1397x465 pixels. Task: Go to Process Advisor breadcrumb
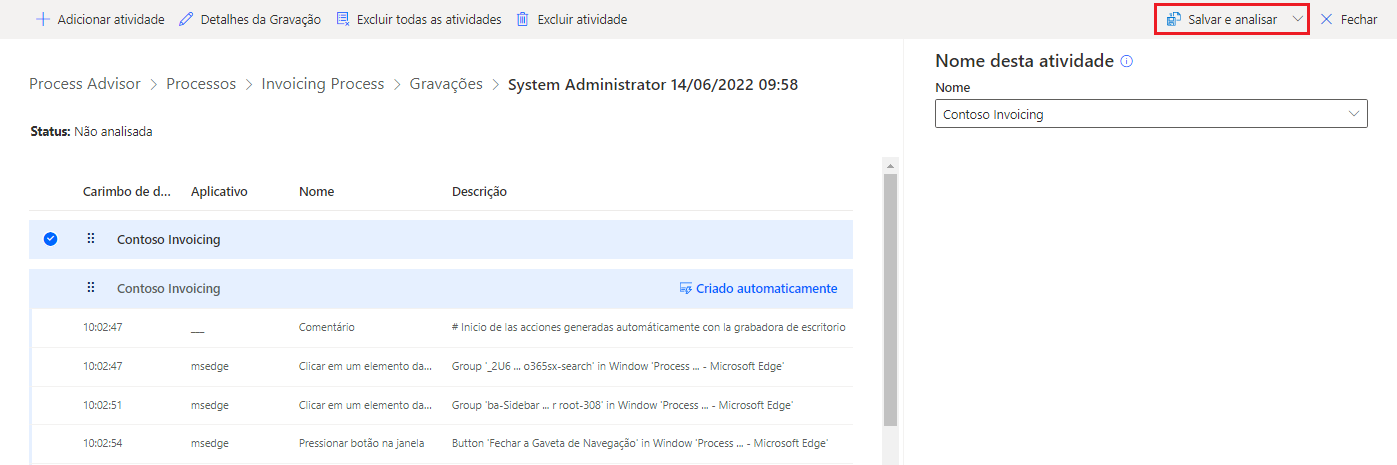(85, 84)
